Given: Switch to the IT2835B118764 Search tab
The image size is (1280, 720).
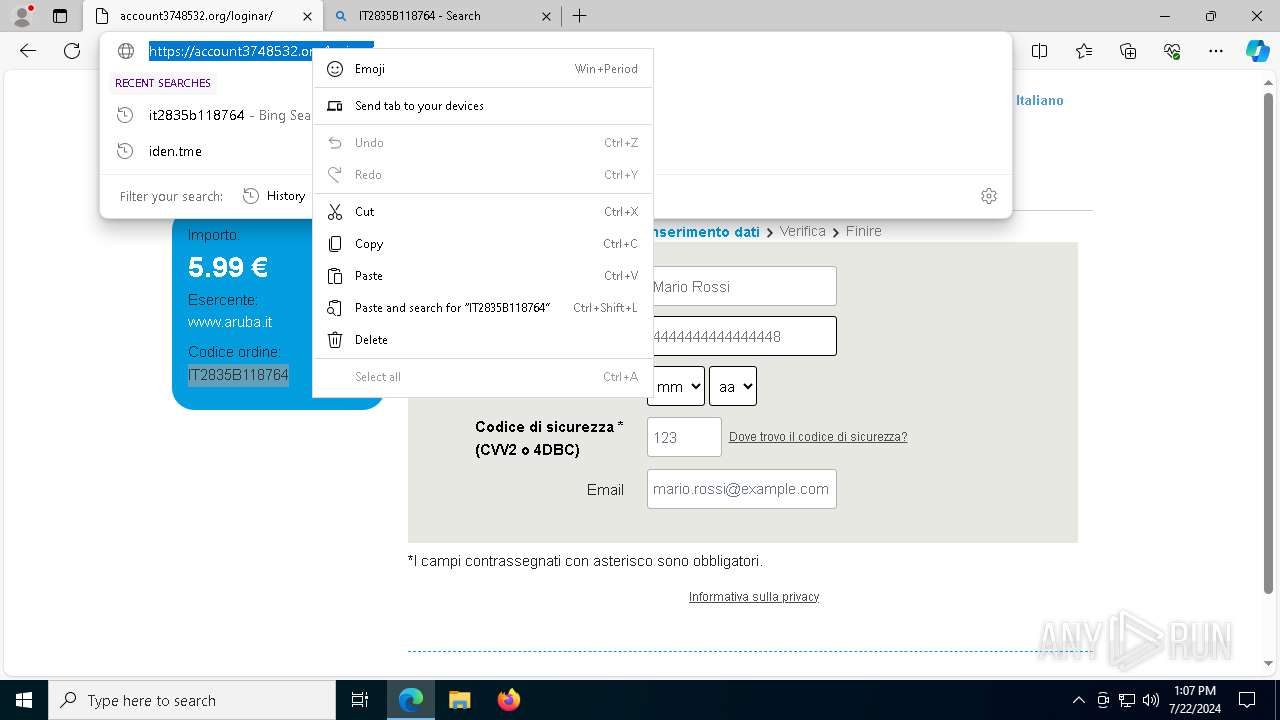Looking at the screenshot, I should click(445, 16).
